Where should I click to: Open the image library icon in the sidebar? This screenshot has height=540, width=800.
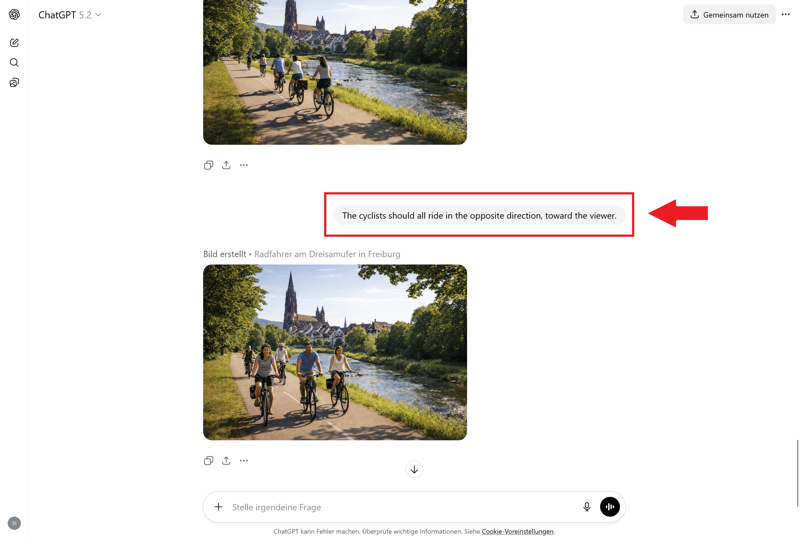tap(14, 83)
